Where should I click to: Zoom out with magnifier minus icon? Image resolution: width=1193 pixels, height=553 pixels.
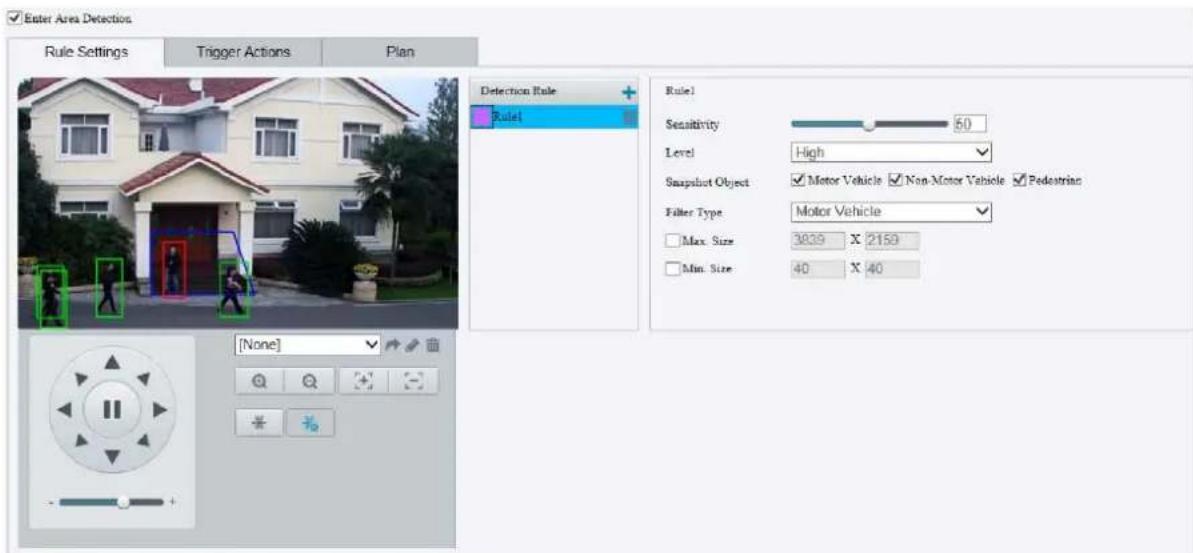click(x=310, y=382)
